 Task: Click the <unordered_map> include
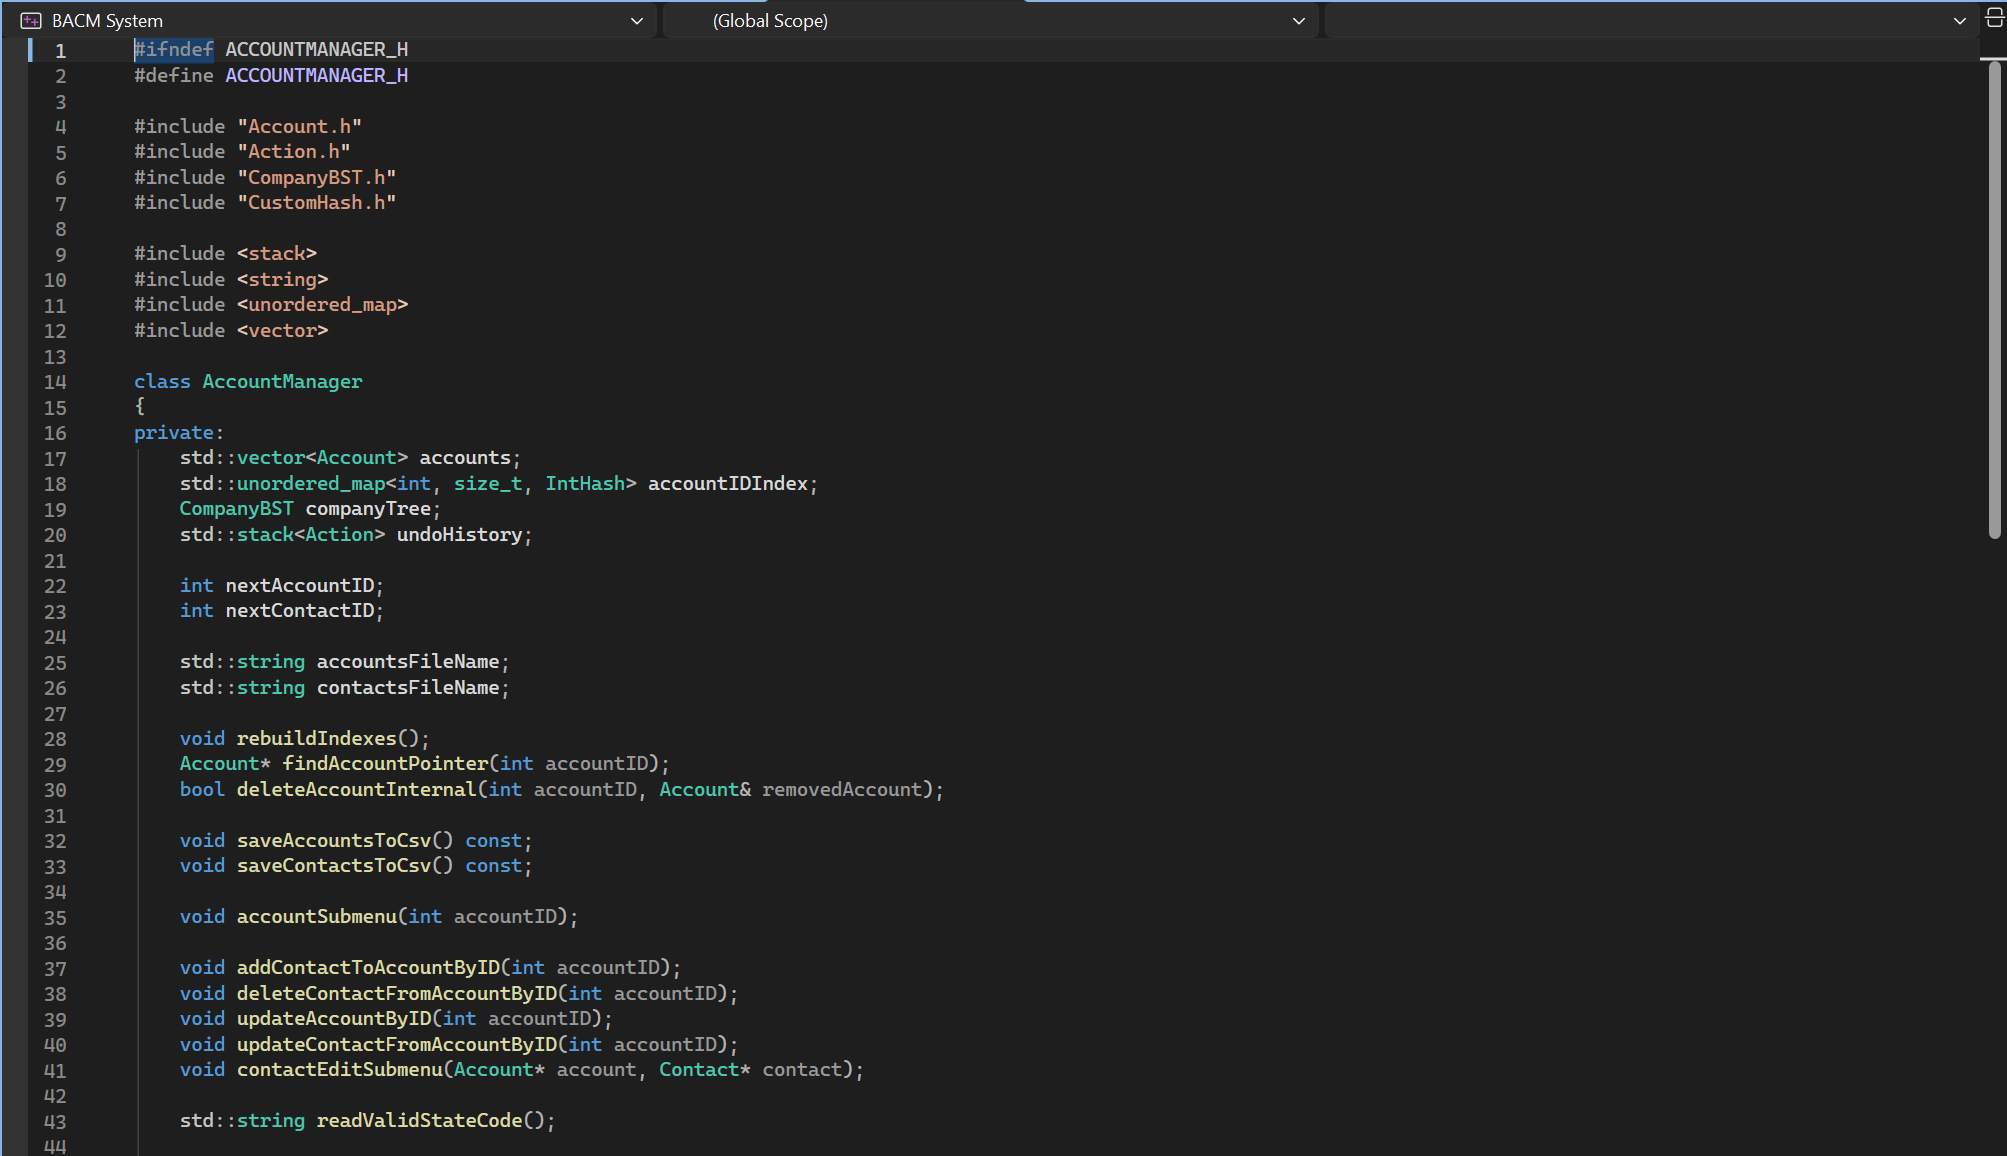coord(323,304)
